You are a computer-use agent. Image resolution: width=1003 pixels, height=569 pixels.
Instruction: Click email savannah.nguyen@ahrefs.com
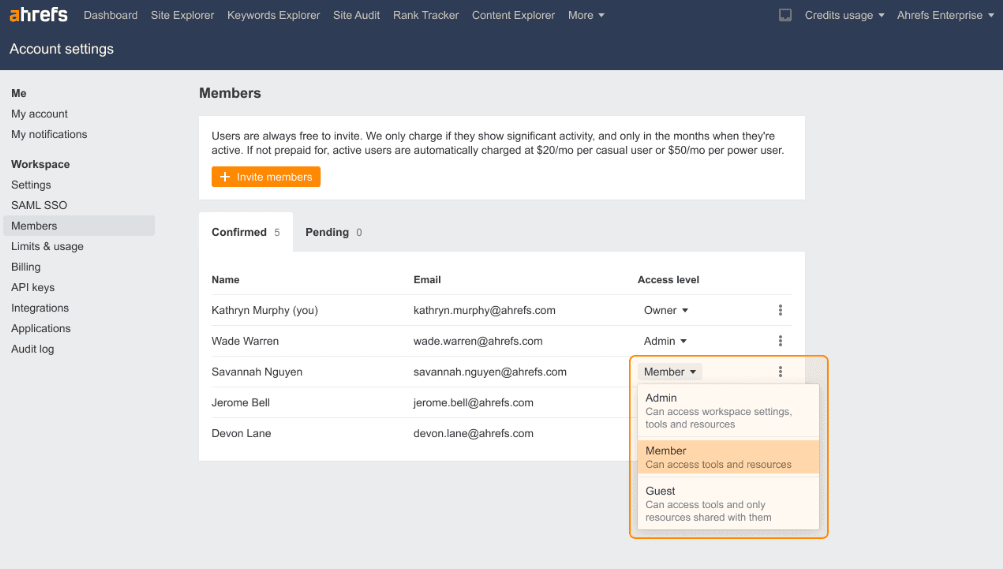click(490, 371)
